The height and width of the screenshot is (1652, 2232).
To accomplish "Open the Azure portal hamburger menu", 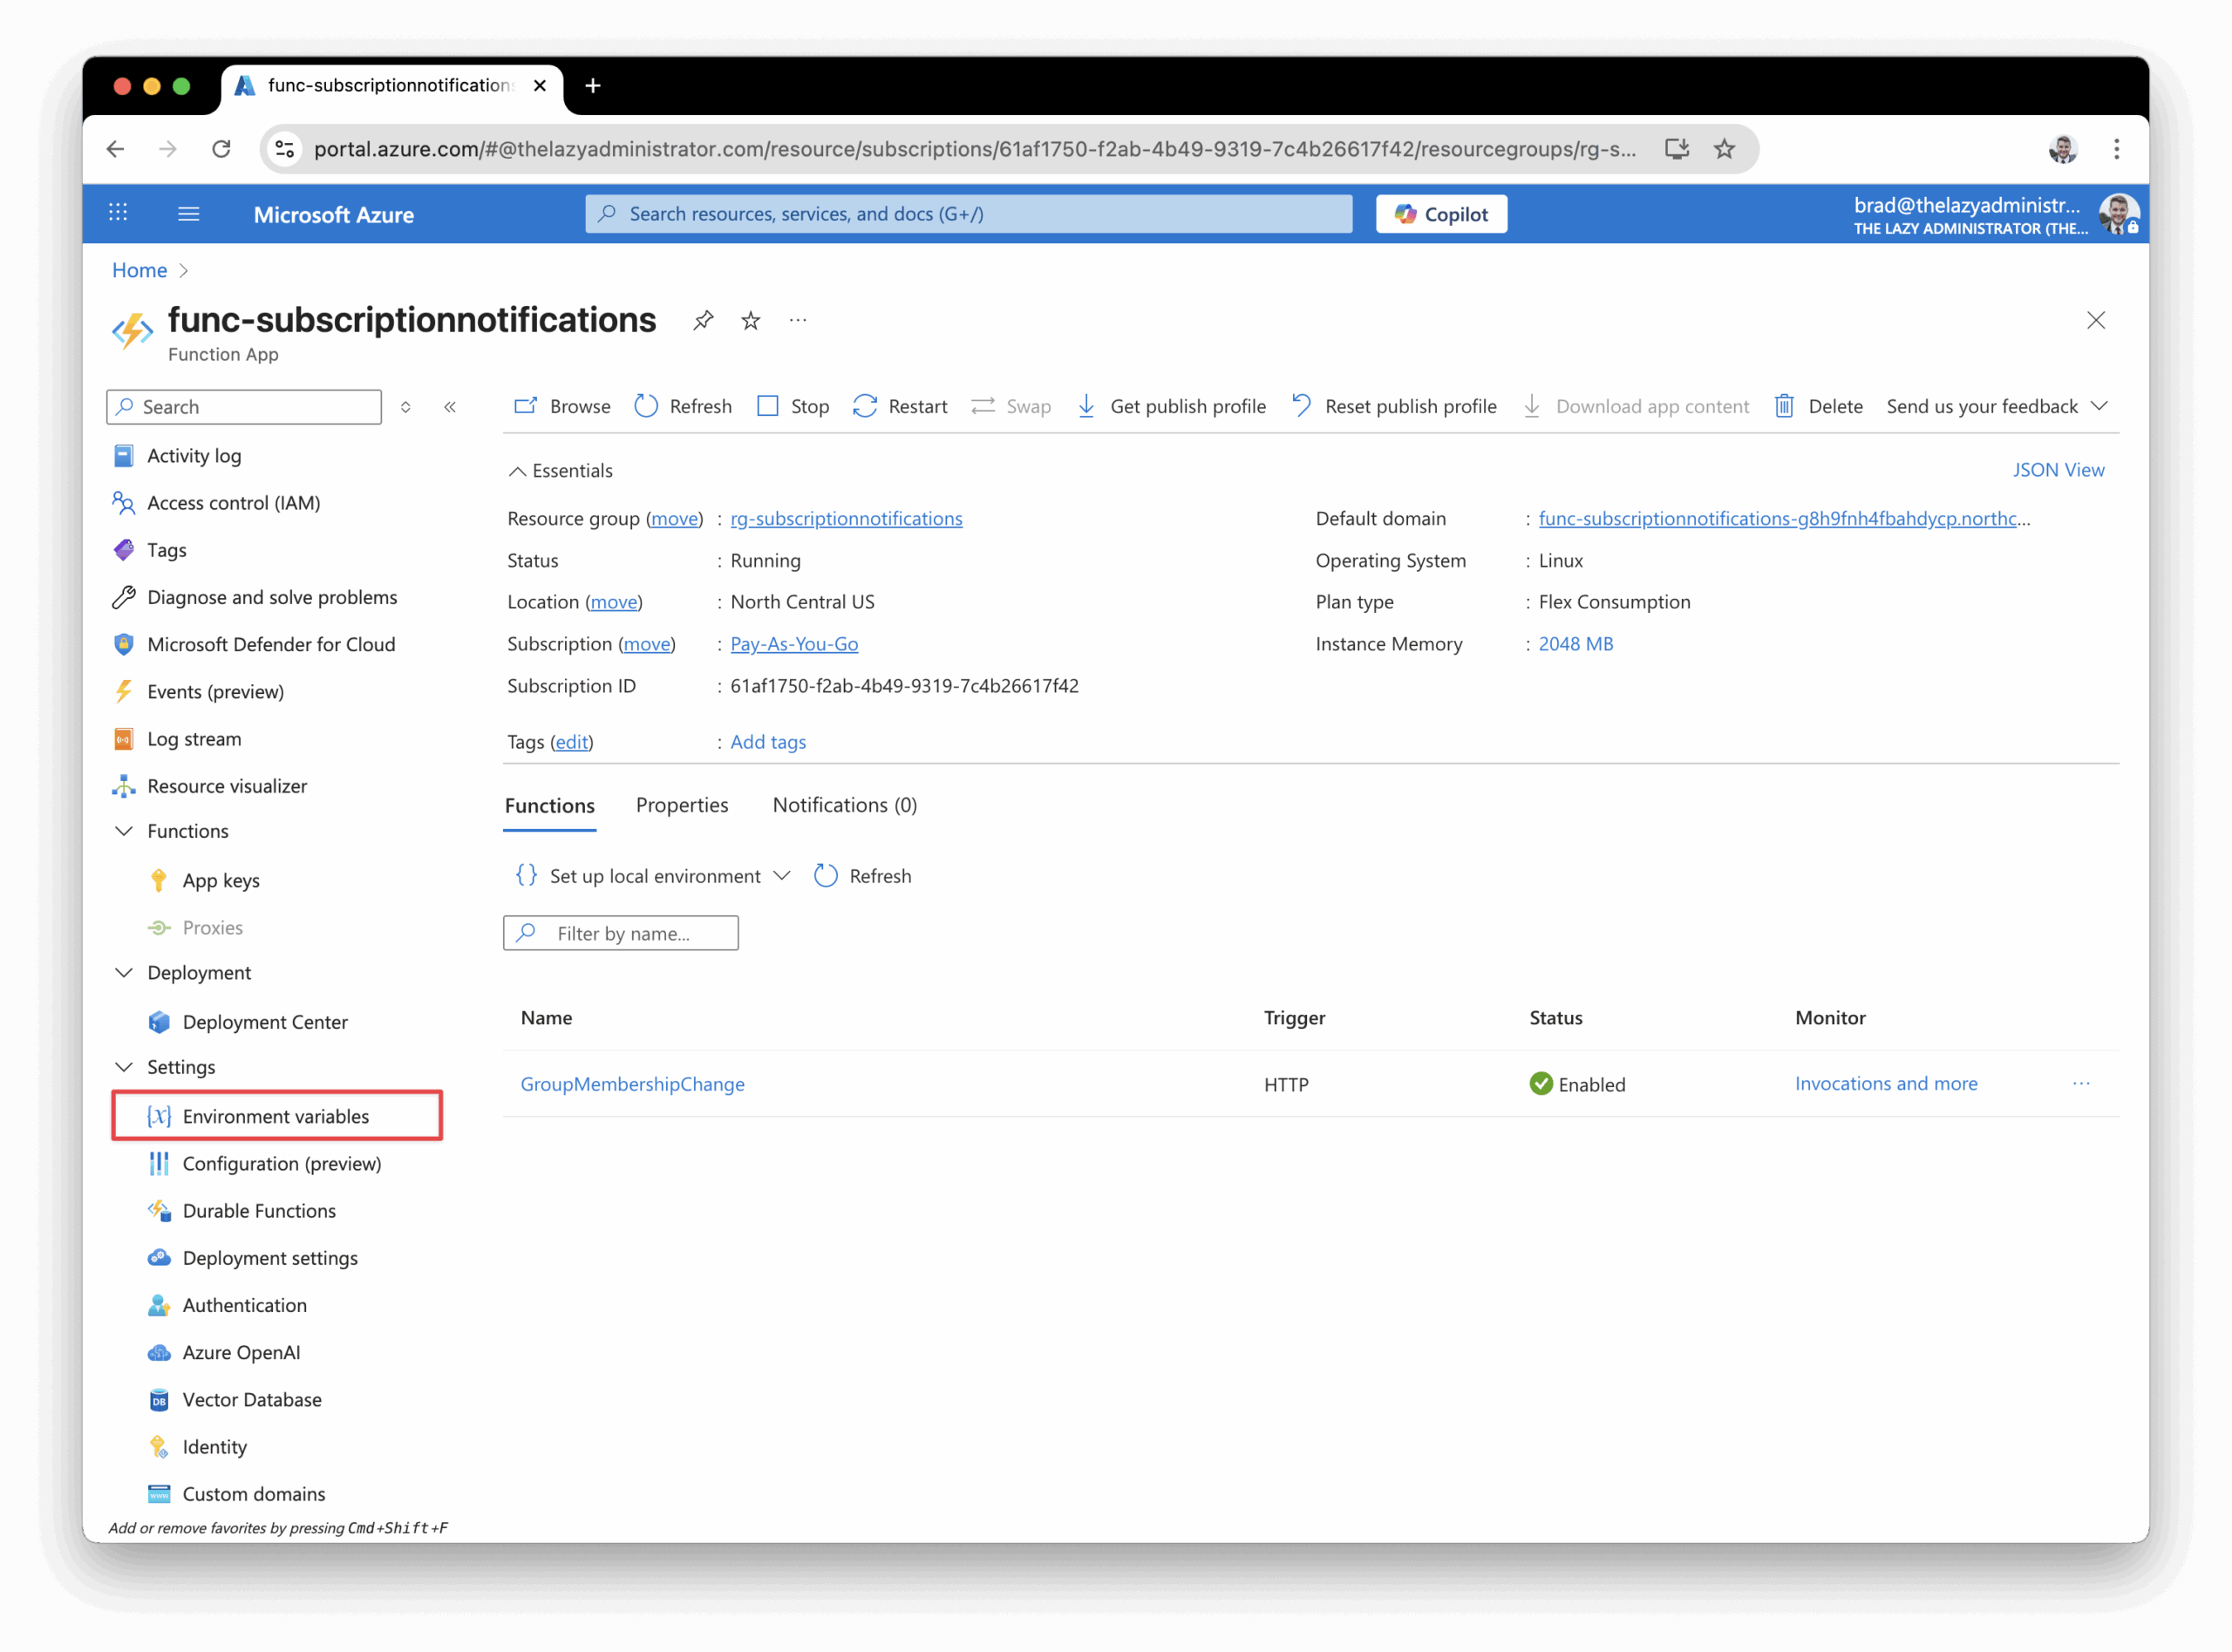I will tap(189, 214).
